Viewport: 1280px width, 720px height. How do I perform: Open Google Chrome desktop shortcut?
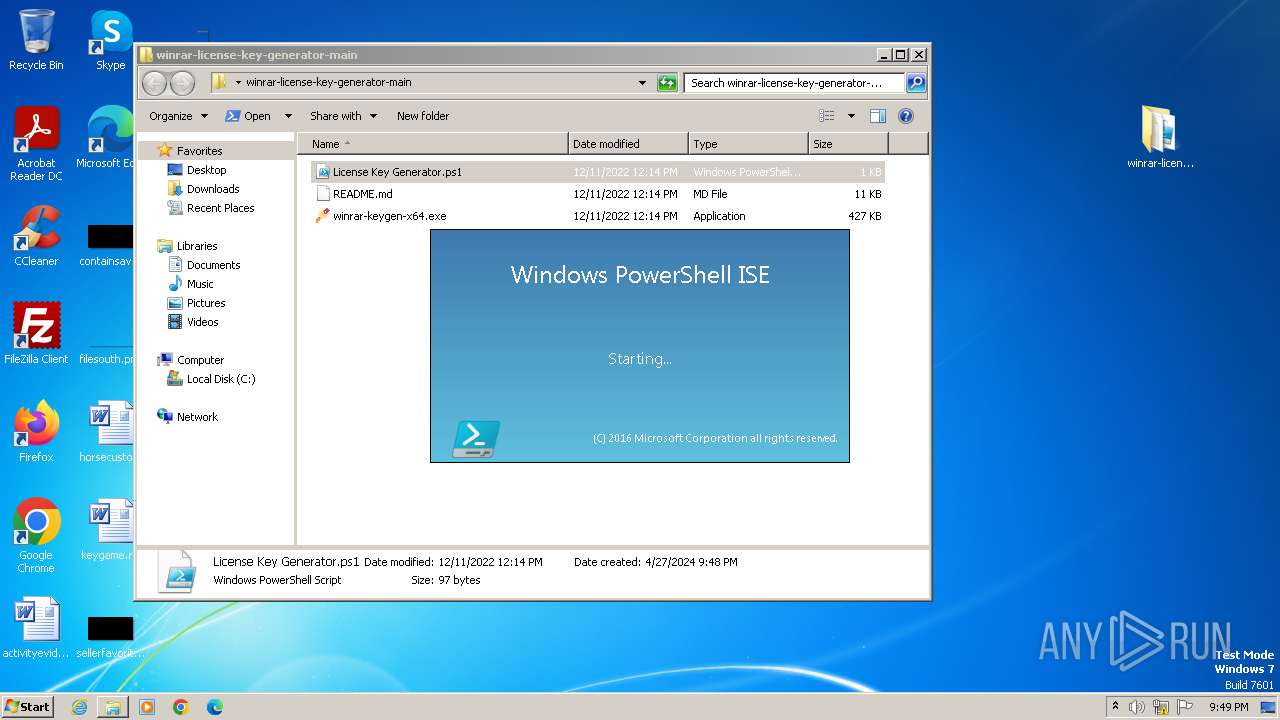36,536
